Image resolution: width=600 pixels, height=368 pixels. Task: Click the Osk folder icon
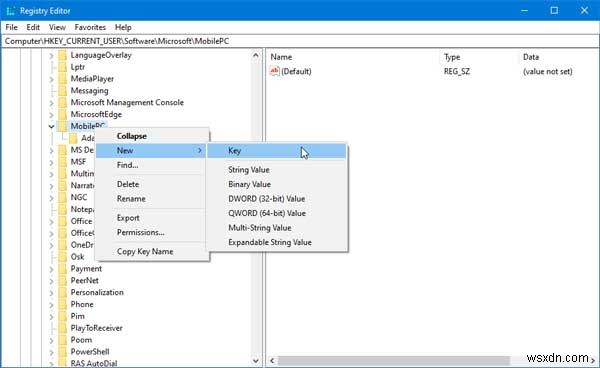[x=62, y=257]
